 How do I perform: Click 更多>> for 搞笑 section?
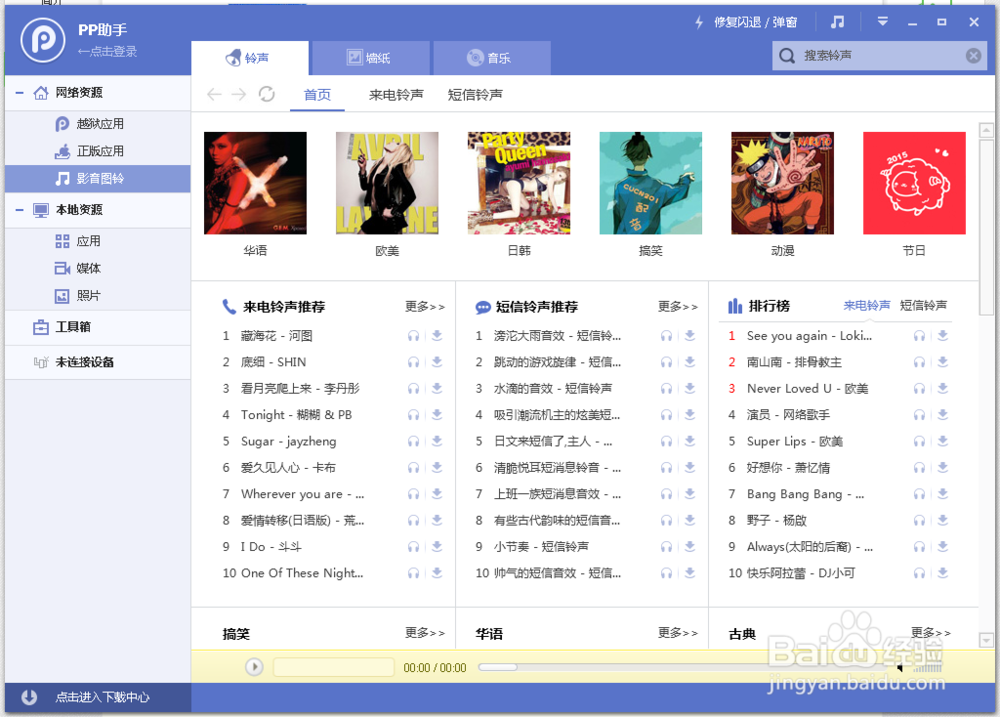point(425,633)
